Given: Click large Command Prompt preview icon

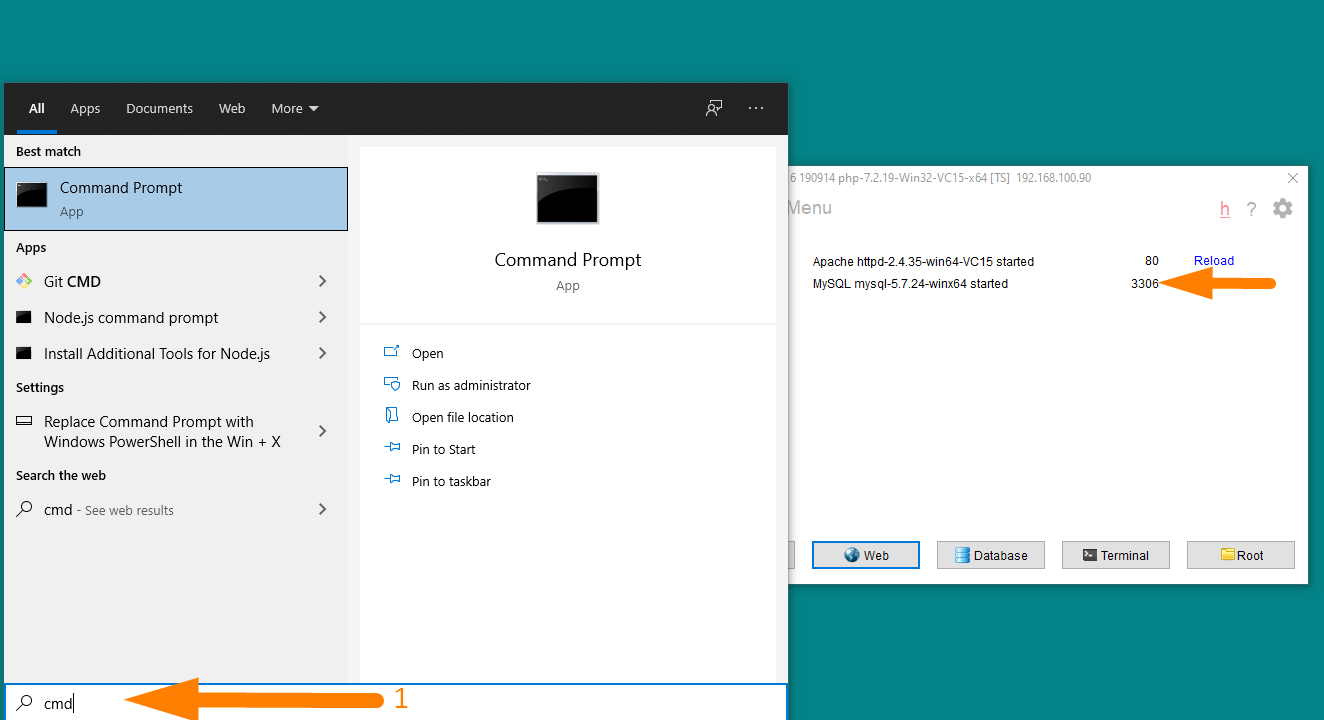Looking at the screenshot, I should point(567,198).
